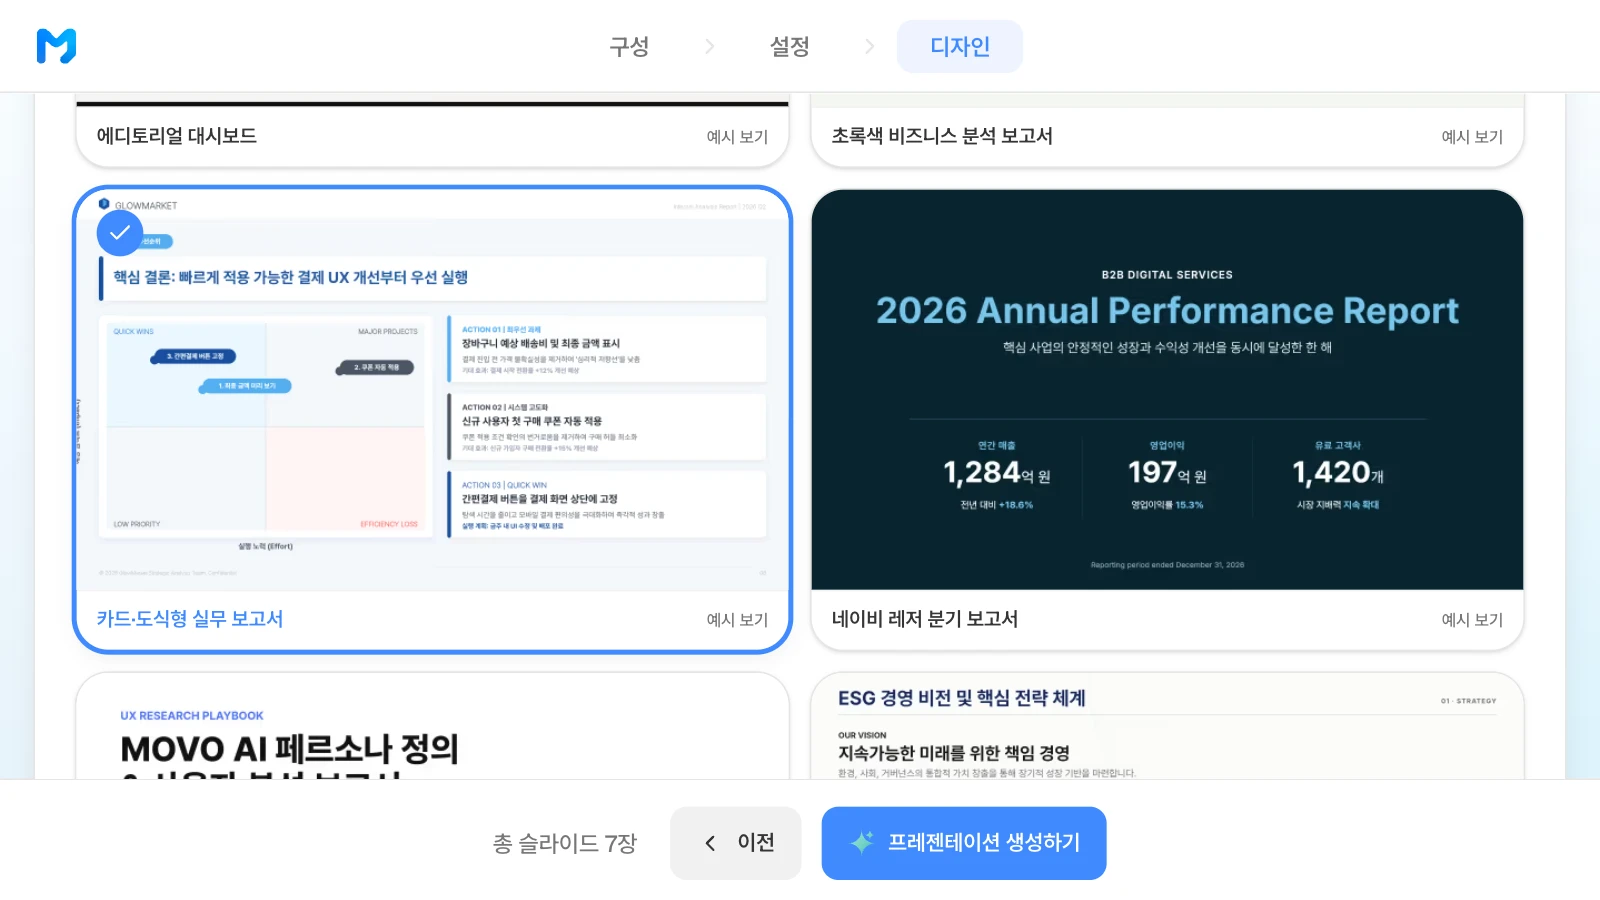Click the 에디토리얼 대시보드 template title

click(x=177, y=136)
